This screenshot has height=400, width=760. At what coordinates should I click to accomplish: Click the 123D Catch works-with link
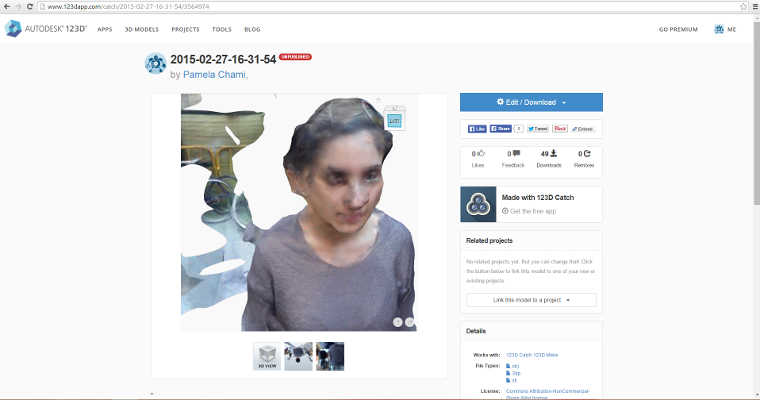tap(518, 355)
